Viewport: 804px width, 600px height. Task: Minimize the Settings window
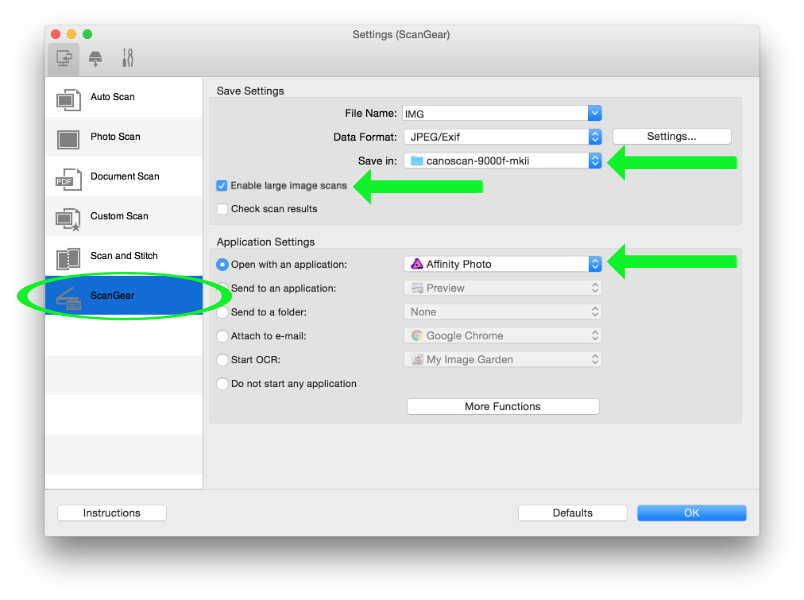(72, 34)
